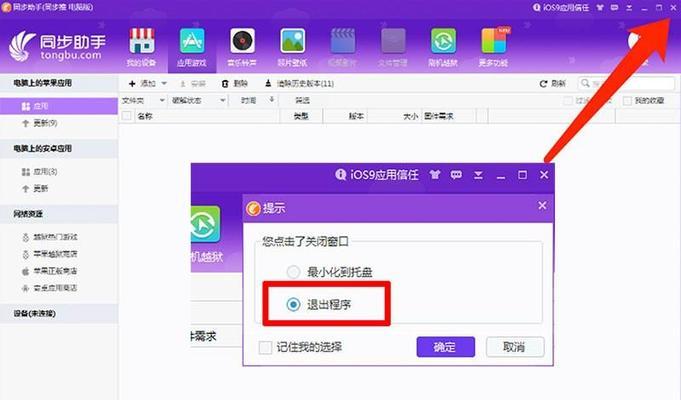Tick the select-all checkbox beside 名称
This screenshot has height=400, width=681.
126,116
